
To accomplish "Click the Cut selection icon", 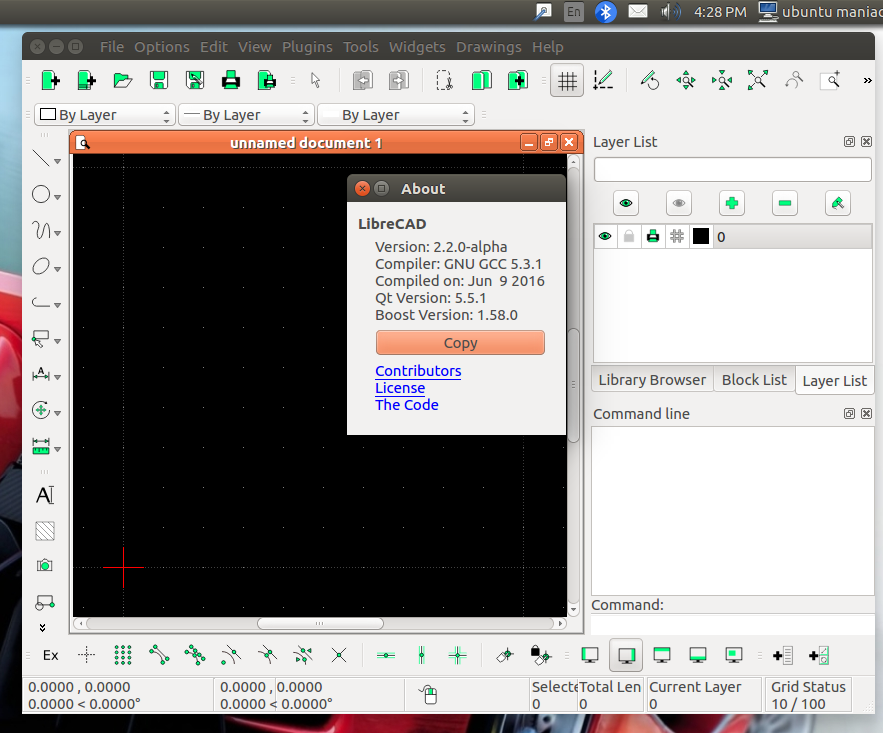I will coord(445,81).
